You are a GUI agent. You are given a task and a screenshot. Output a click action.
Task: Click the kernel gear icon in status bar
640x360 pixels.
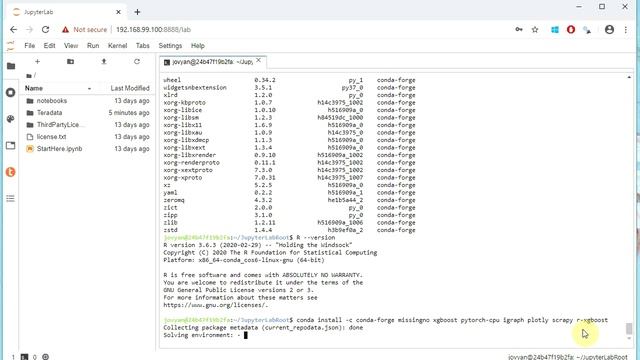[x=45, y=357]
